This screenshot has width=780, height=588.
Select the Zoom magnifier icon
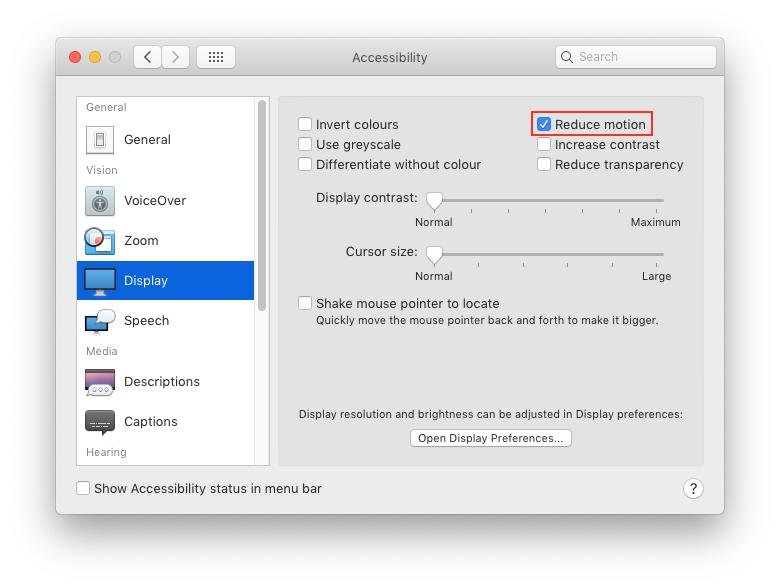pyautogui.click(x=100, y=241)
